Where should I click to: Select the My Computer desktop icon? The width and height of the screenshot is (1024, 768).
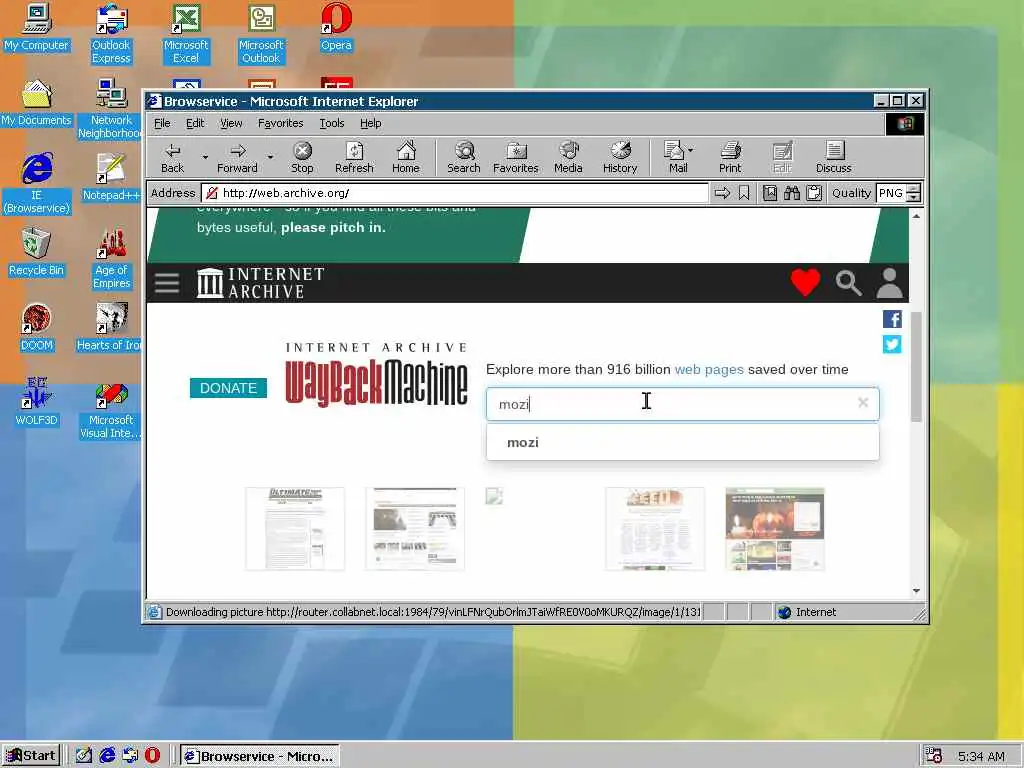pyautogui.click(x=36, y=27)
